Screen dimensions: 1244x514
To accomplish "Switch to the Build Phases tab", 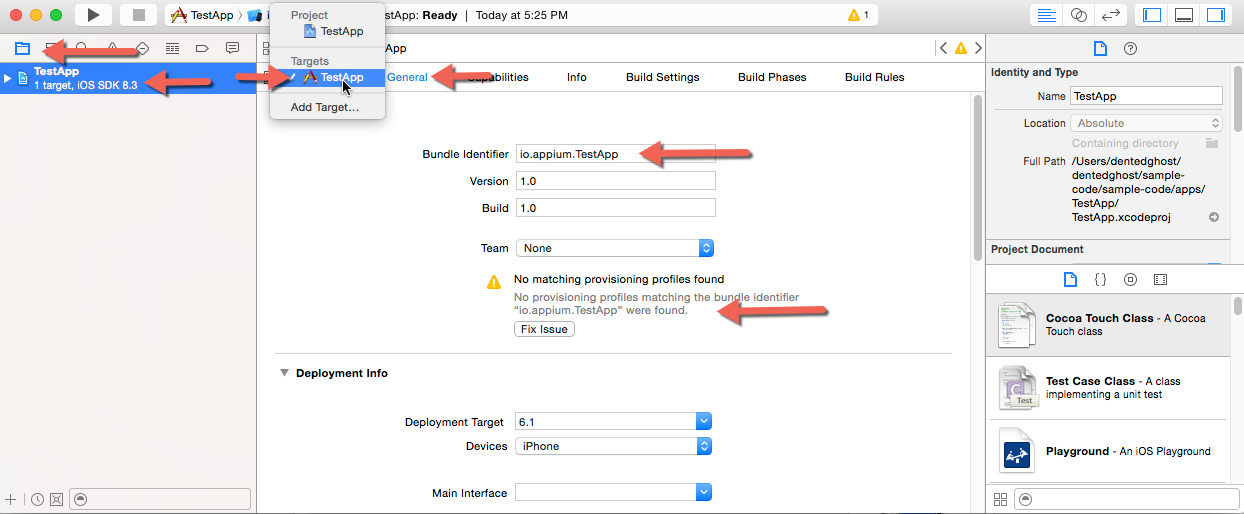I will [x=772, y=77].
